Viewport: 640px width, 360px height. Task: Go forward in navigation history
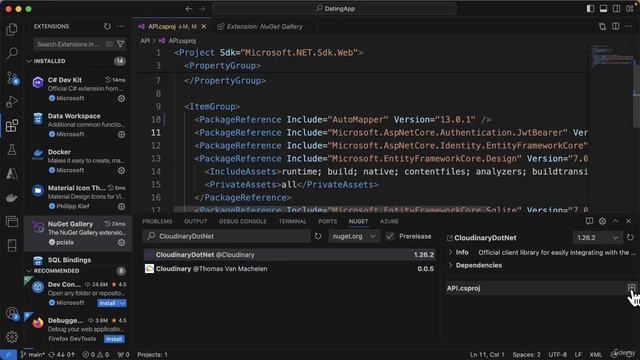click(x=202, y=9)
